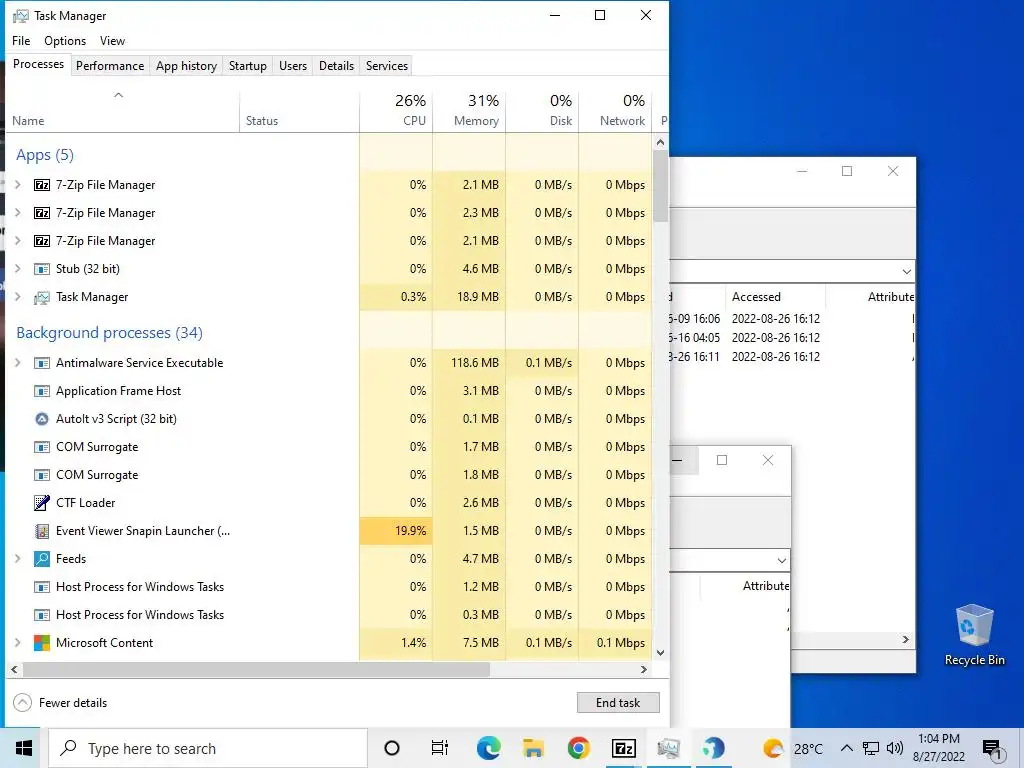The image size is (1024, 768).
Task: Click the horizontal scrollbar right arrow
Action: 644,669
